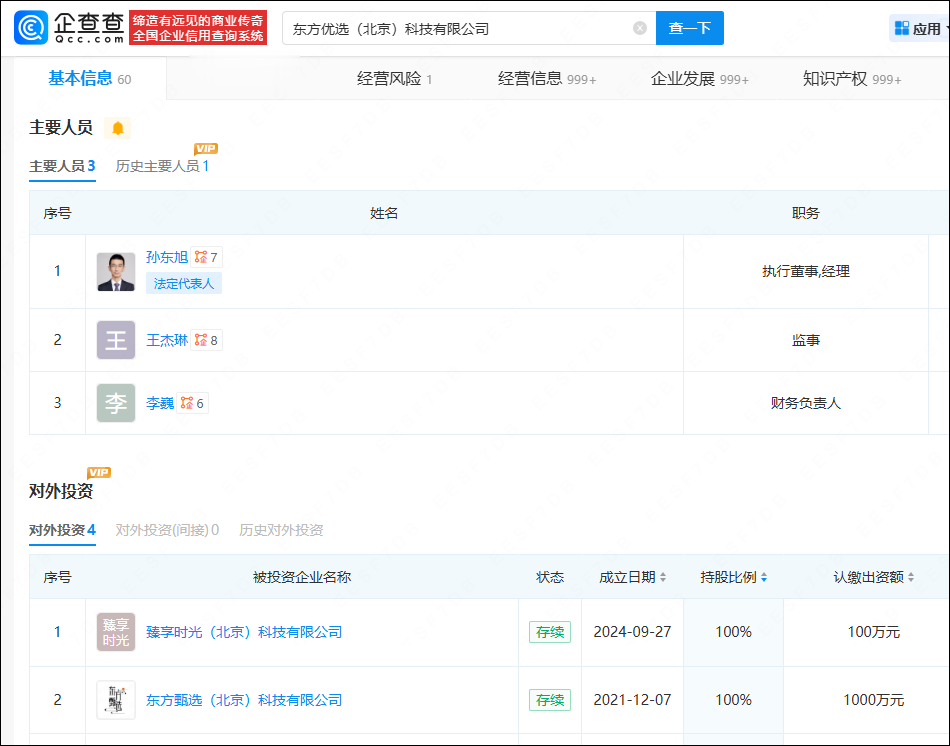950x746 pixels.
Task: Clear the search box with the X icon
Action: point(640,28)
